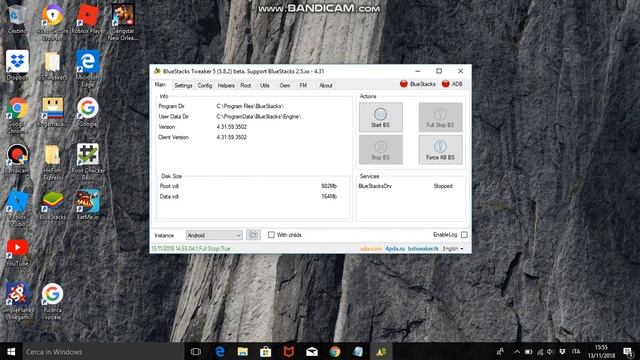The width and height of the screenshot is (640, 360).
Task: Open the Cestino recycle bin desktop icon
Action: pos(17,19)
